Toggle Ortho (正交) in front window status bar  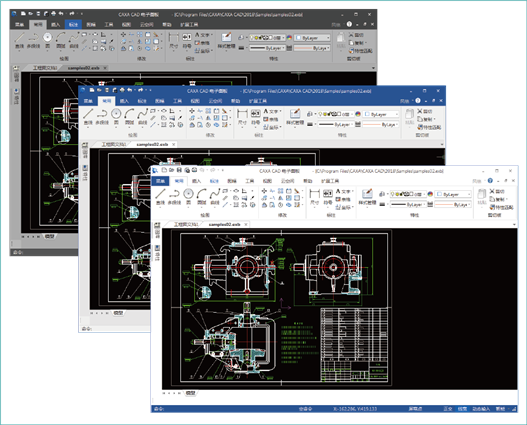tap(448, 409)
